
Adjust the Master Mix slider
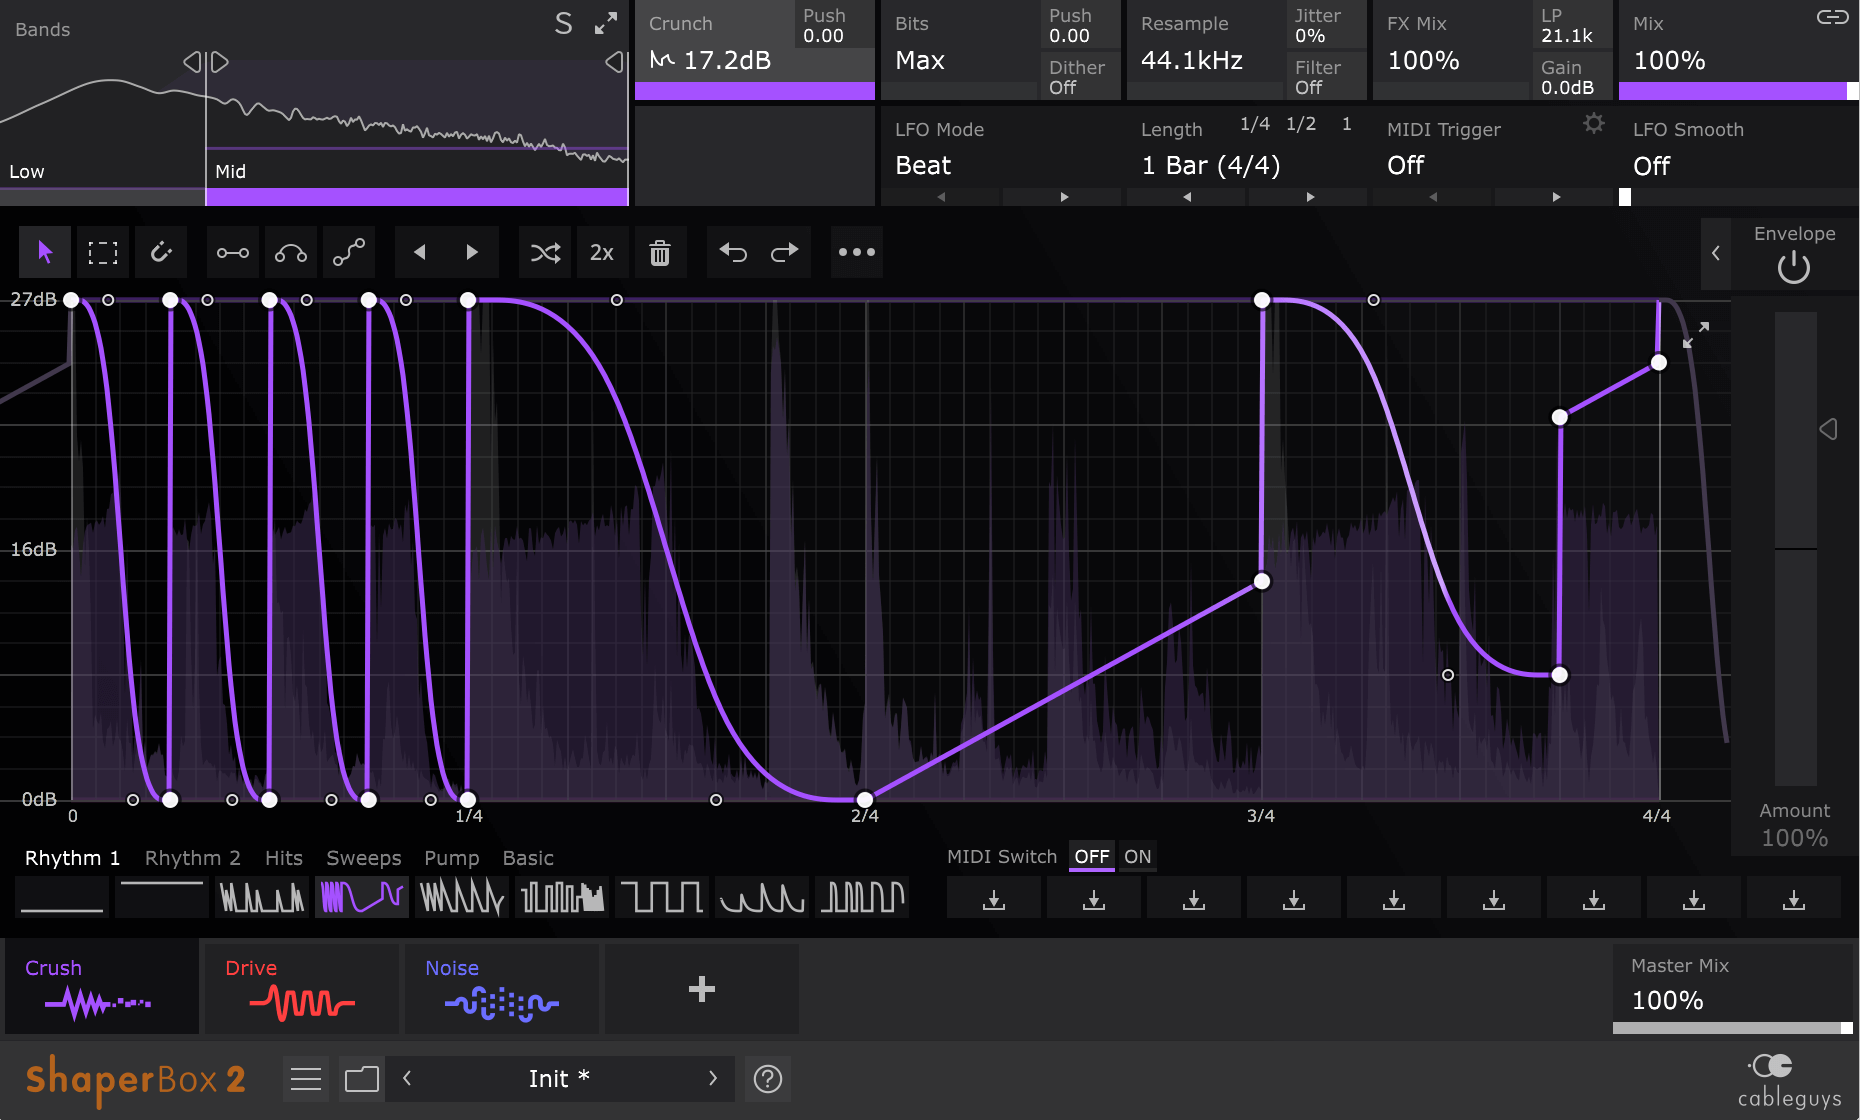click(1733, 1028)
